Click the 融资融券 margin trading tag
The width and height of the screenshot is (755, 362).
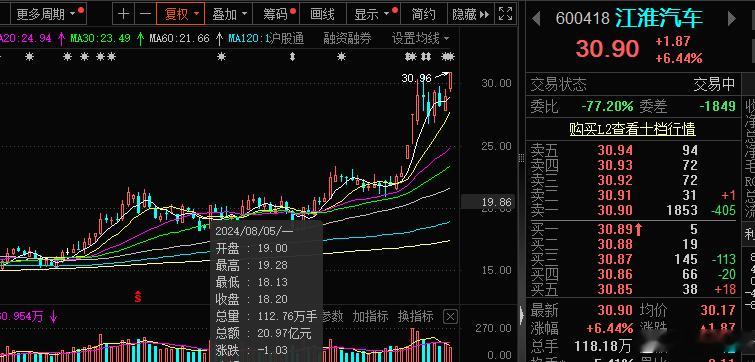pos(347,39)
